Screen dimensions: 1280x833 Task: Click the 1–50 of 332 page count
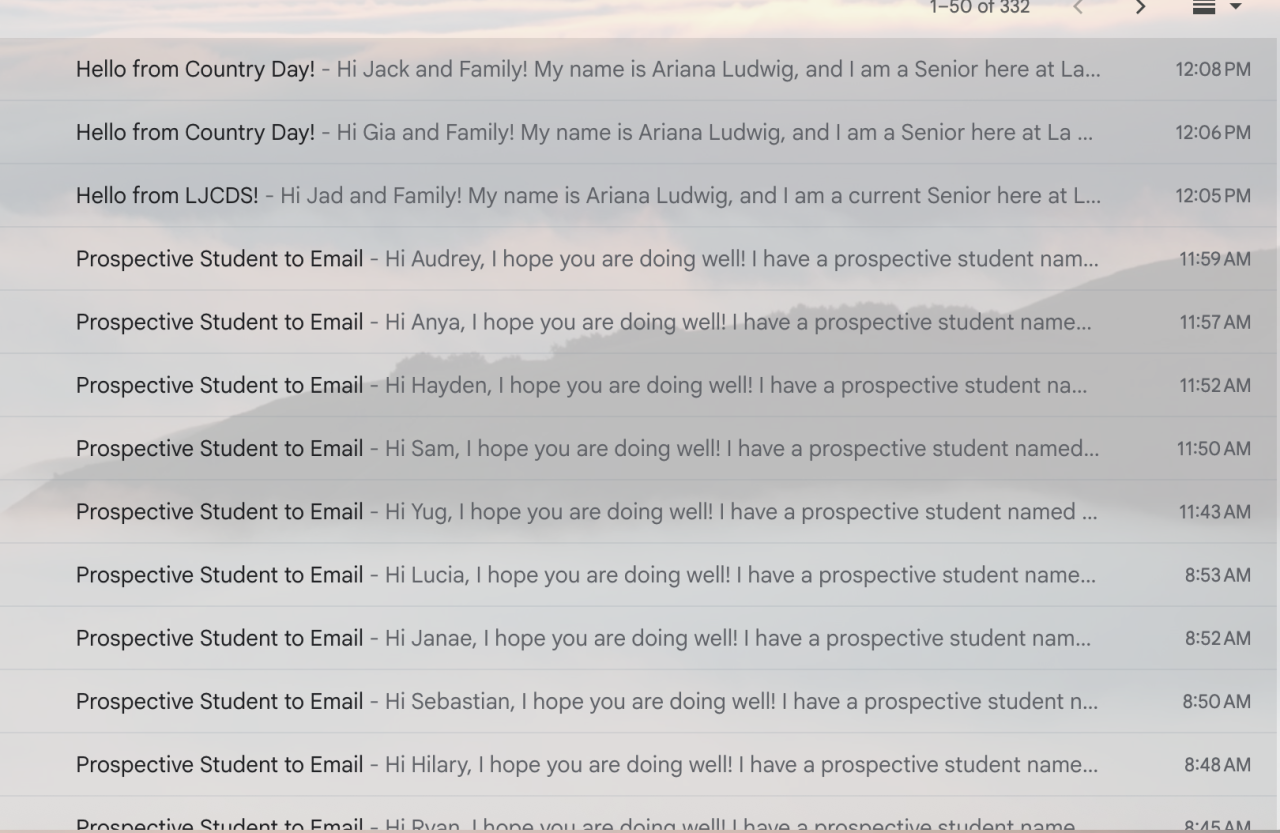coord(979,8)
